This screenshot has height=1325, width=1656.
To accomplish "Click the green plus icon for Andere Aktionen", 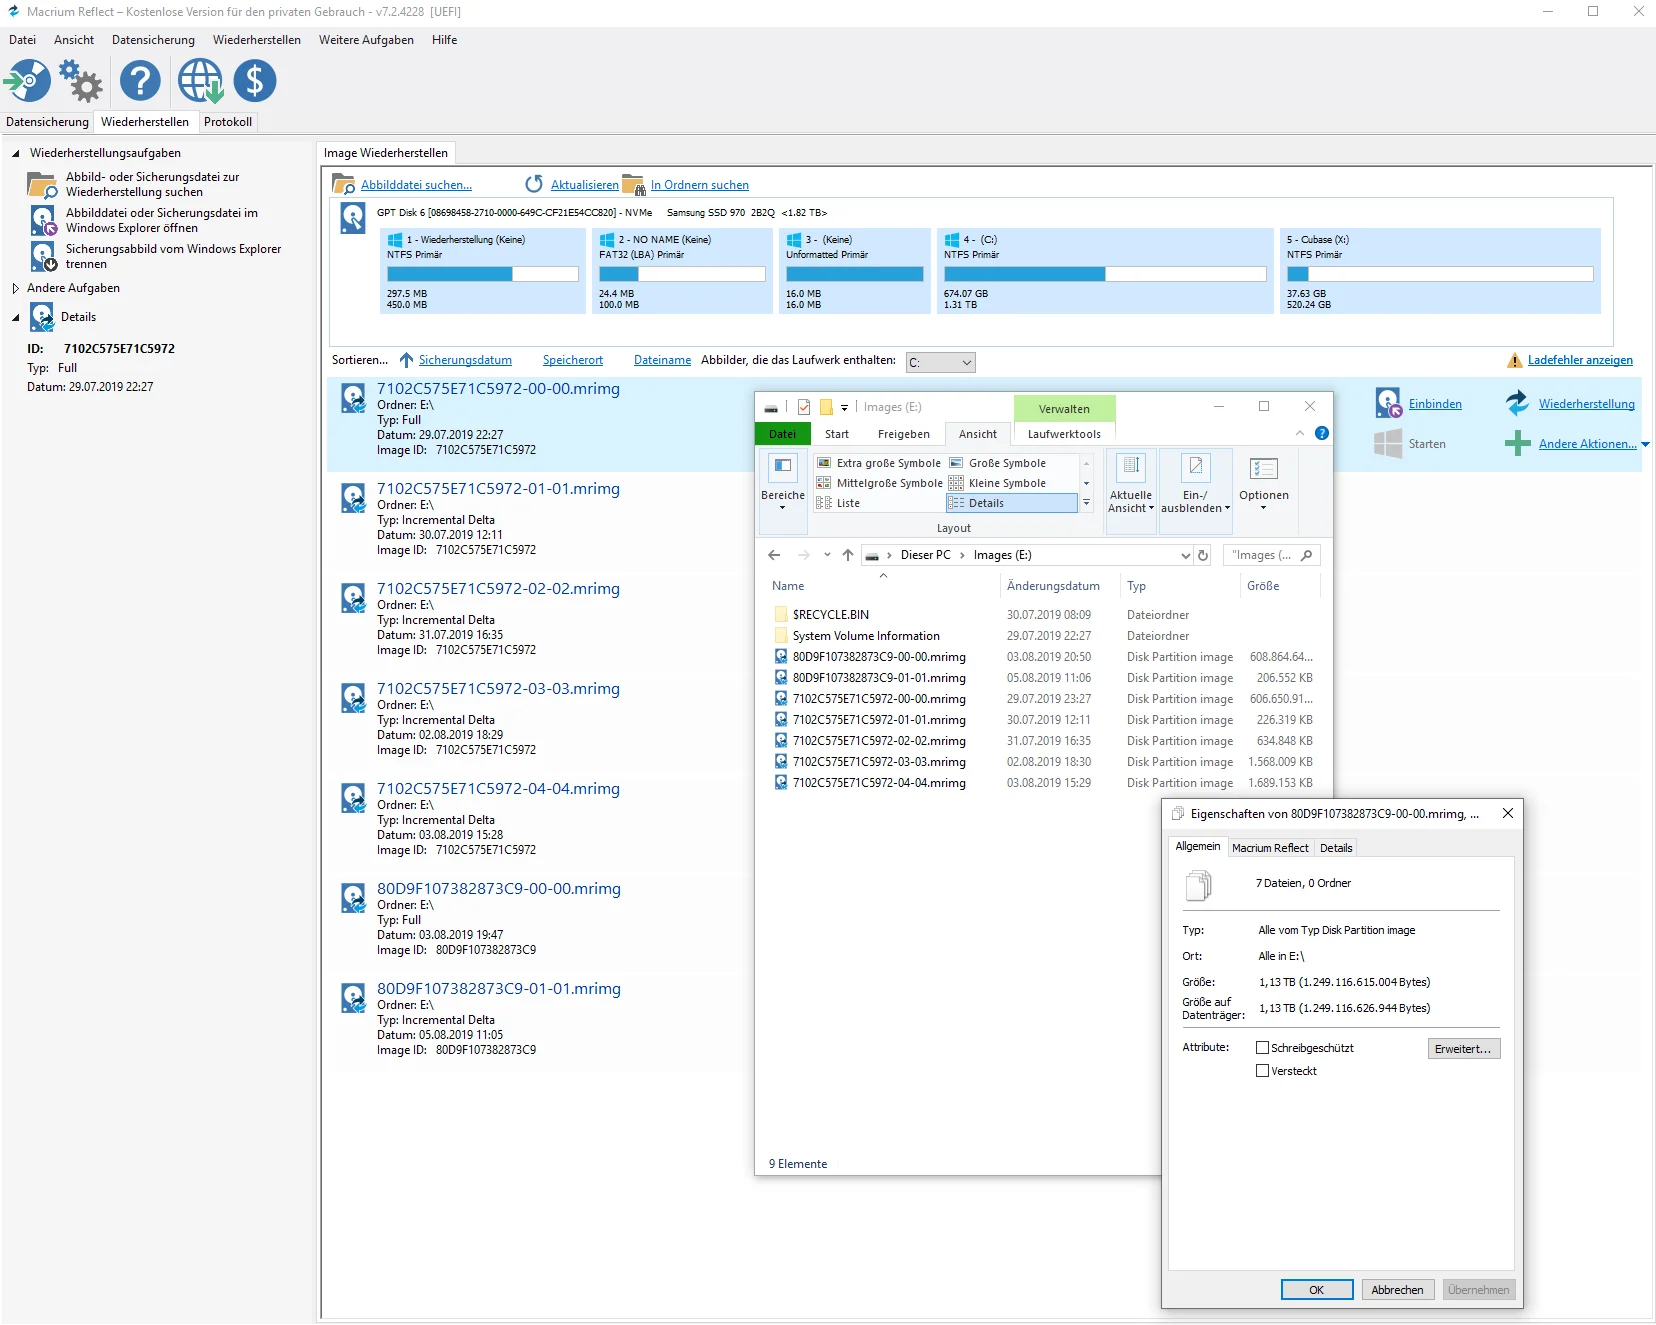I will 1518,443.
